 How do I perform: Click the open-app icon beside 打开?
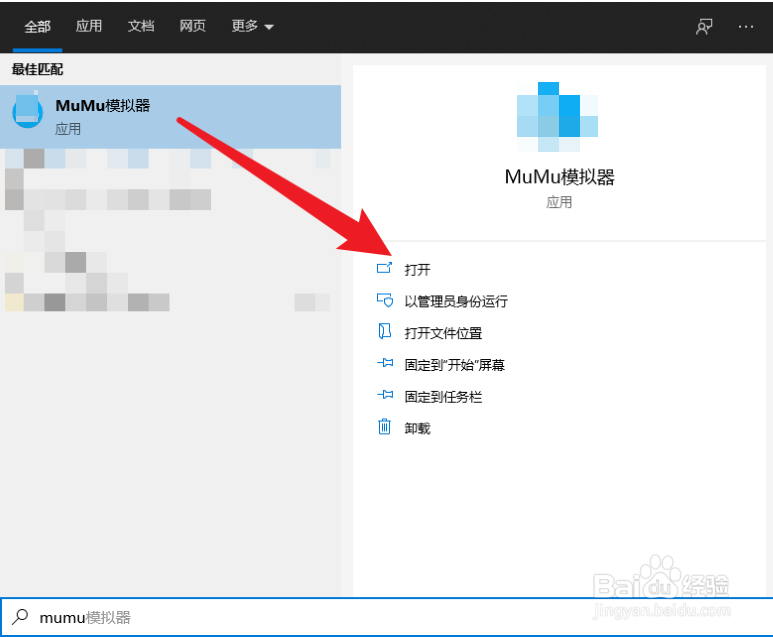pyautogui.click(x=385, y=268)
